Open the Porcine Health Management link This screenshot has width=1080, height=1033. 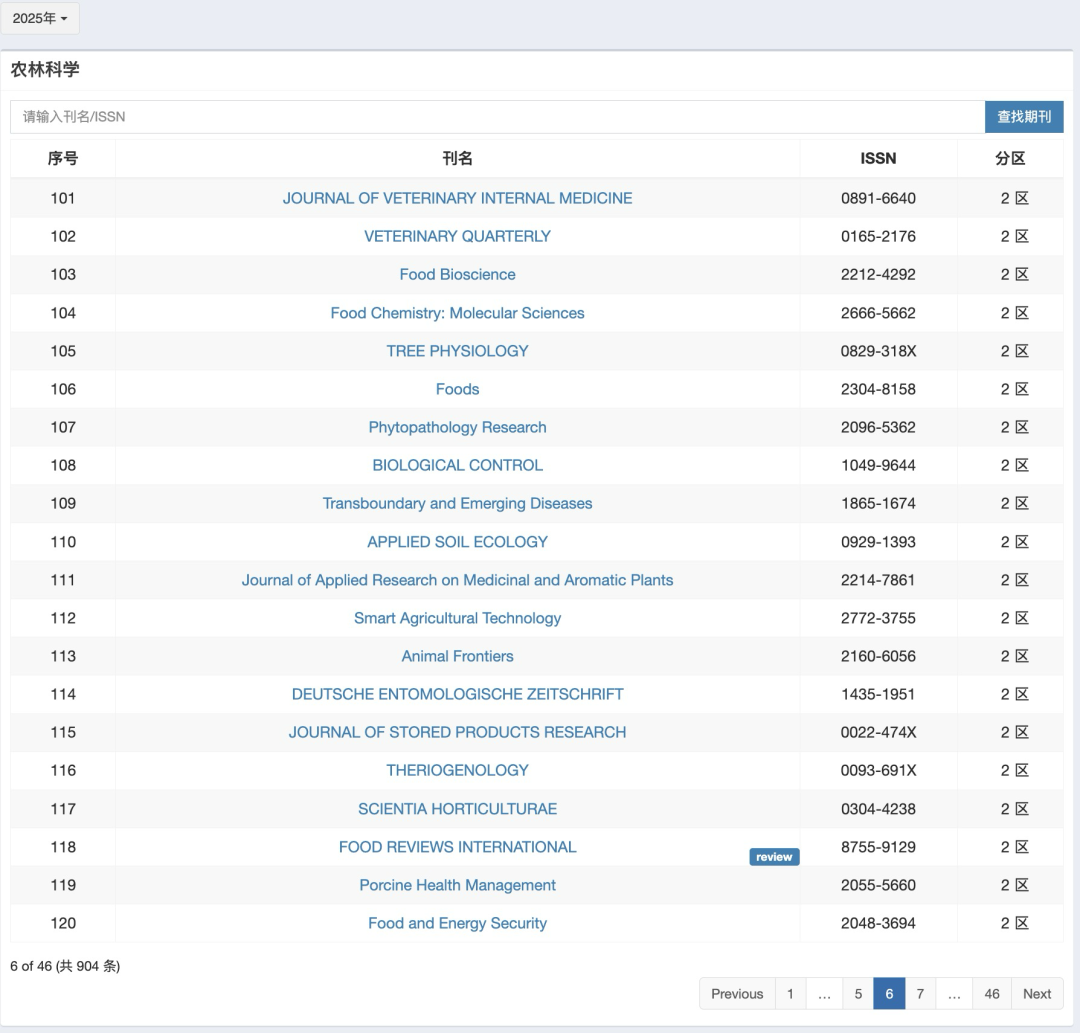coord(457,885)
